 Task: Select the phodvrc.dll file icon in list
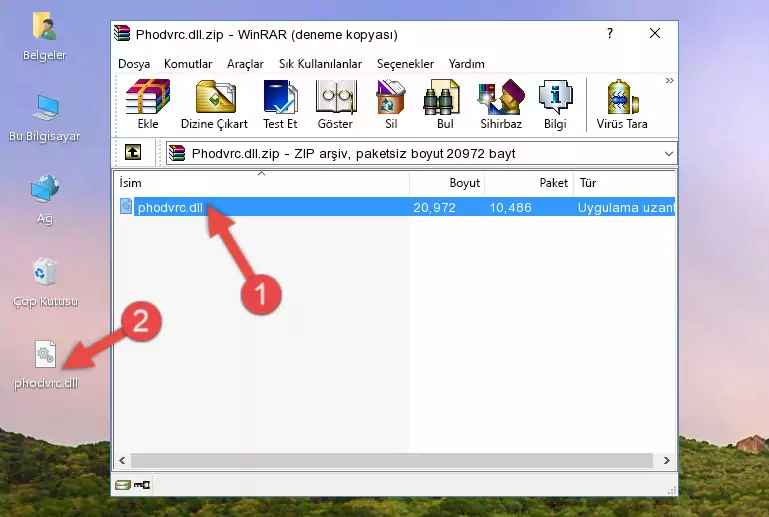pos(126,207)
